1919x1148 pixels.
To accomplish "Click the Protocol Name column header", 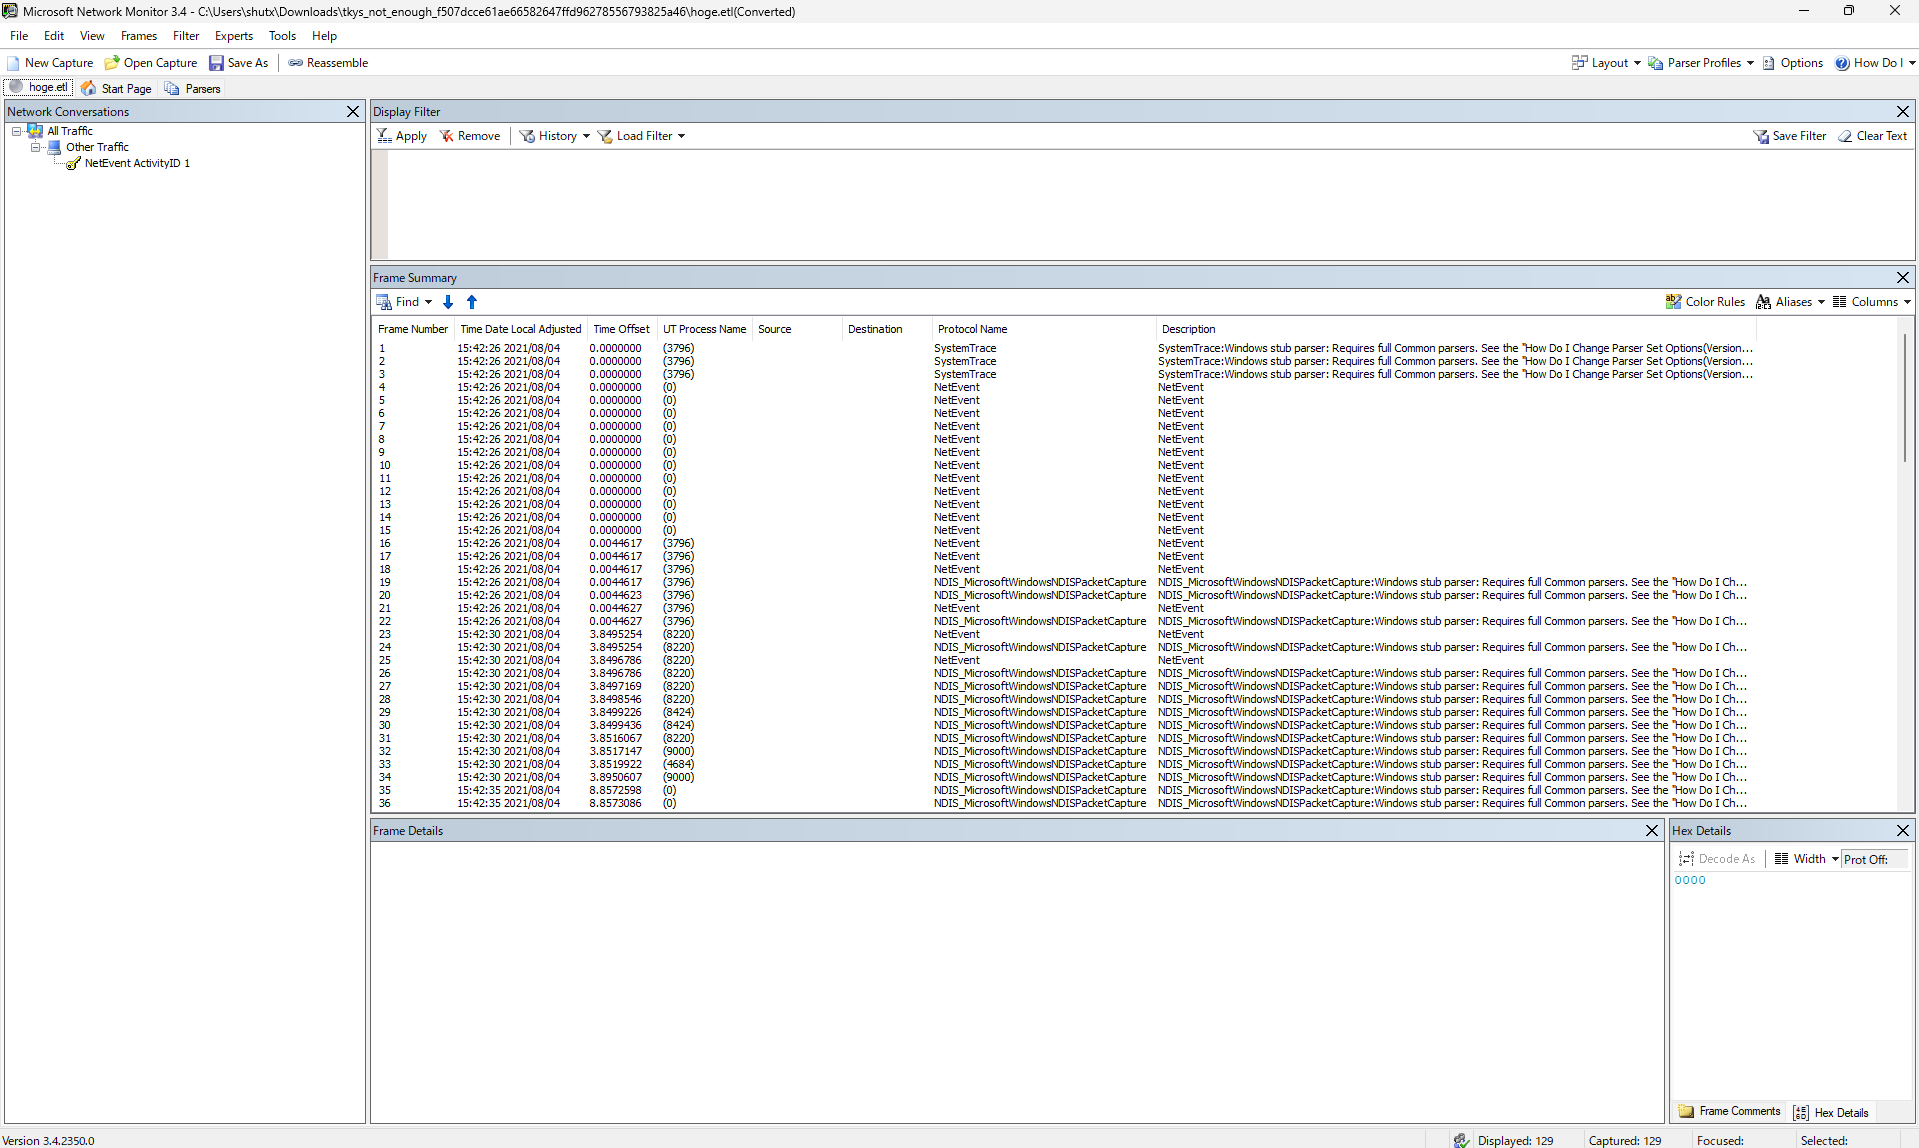I will [1043, 329].
